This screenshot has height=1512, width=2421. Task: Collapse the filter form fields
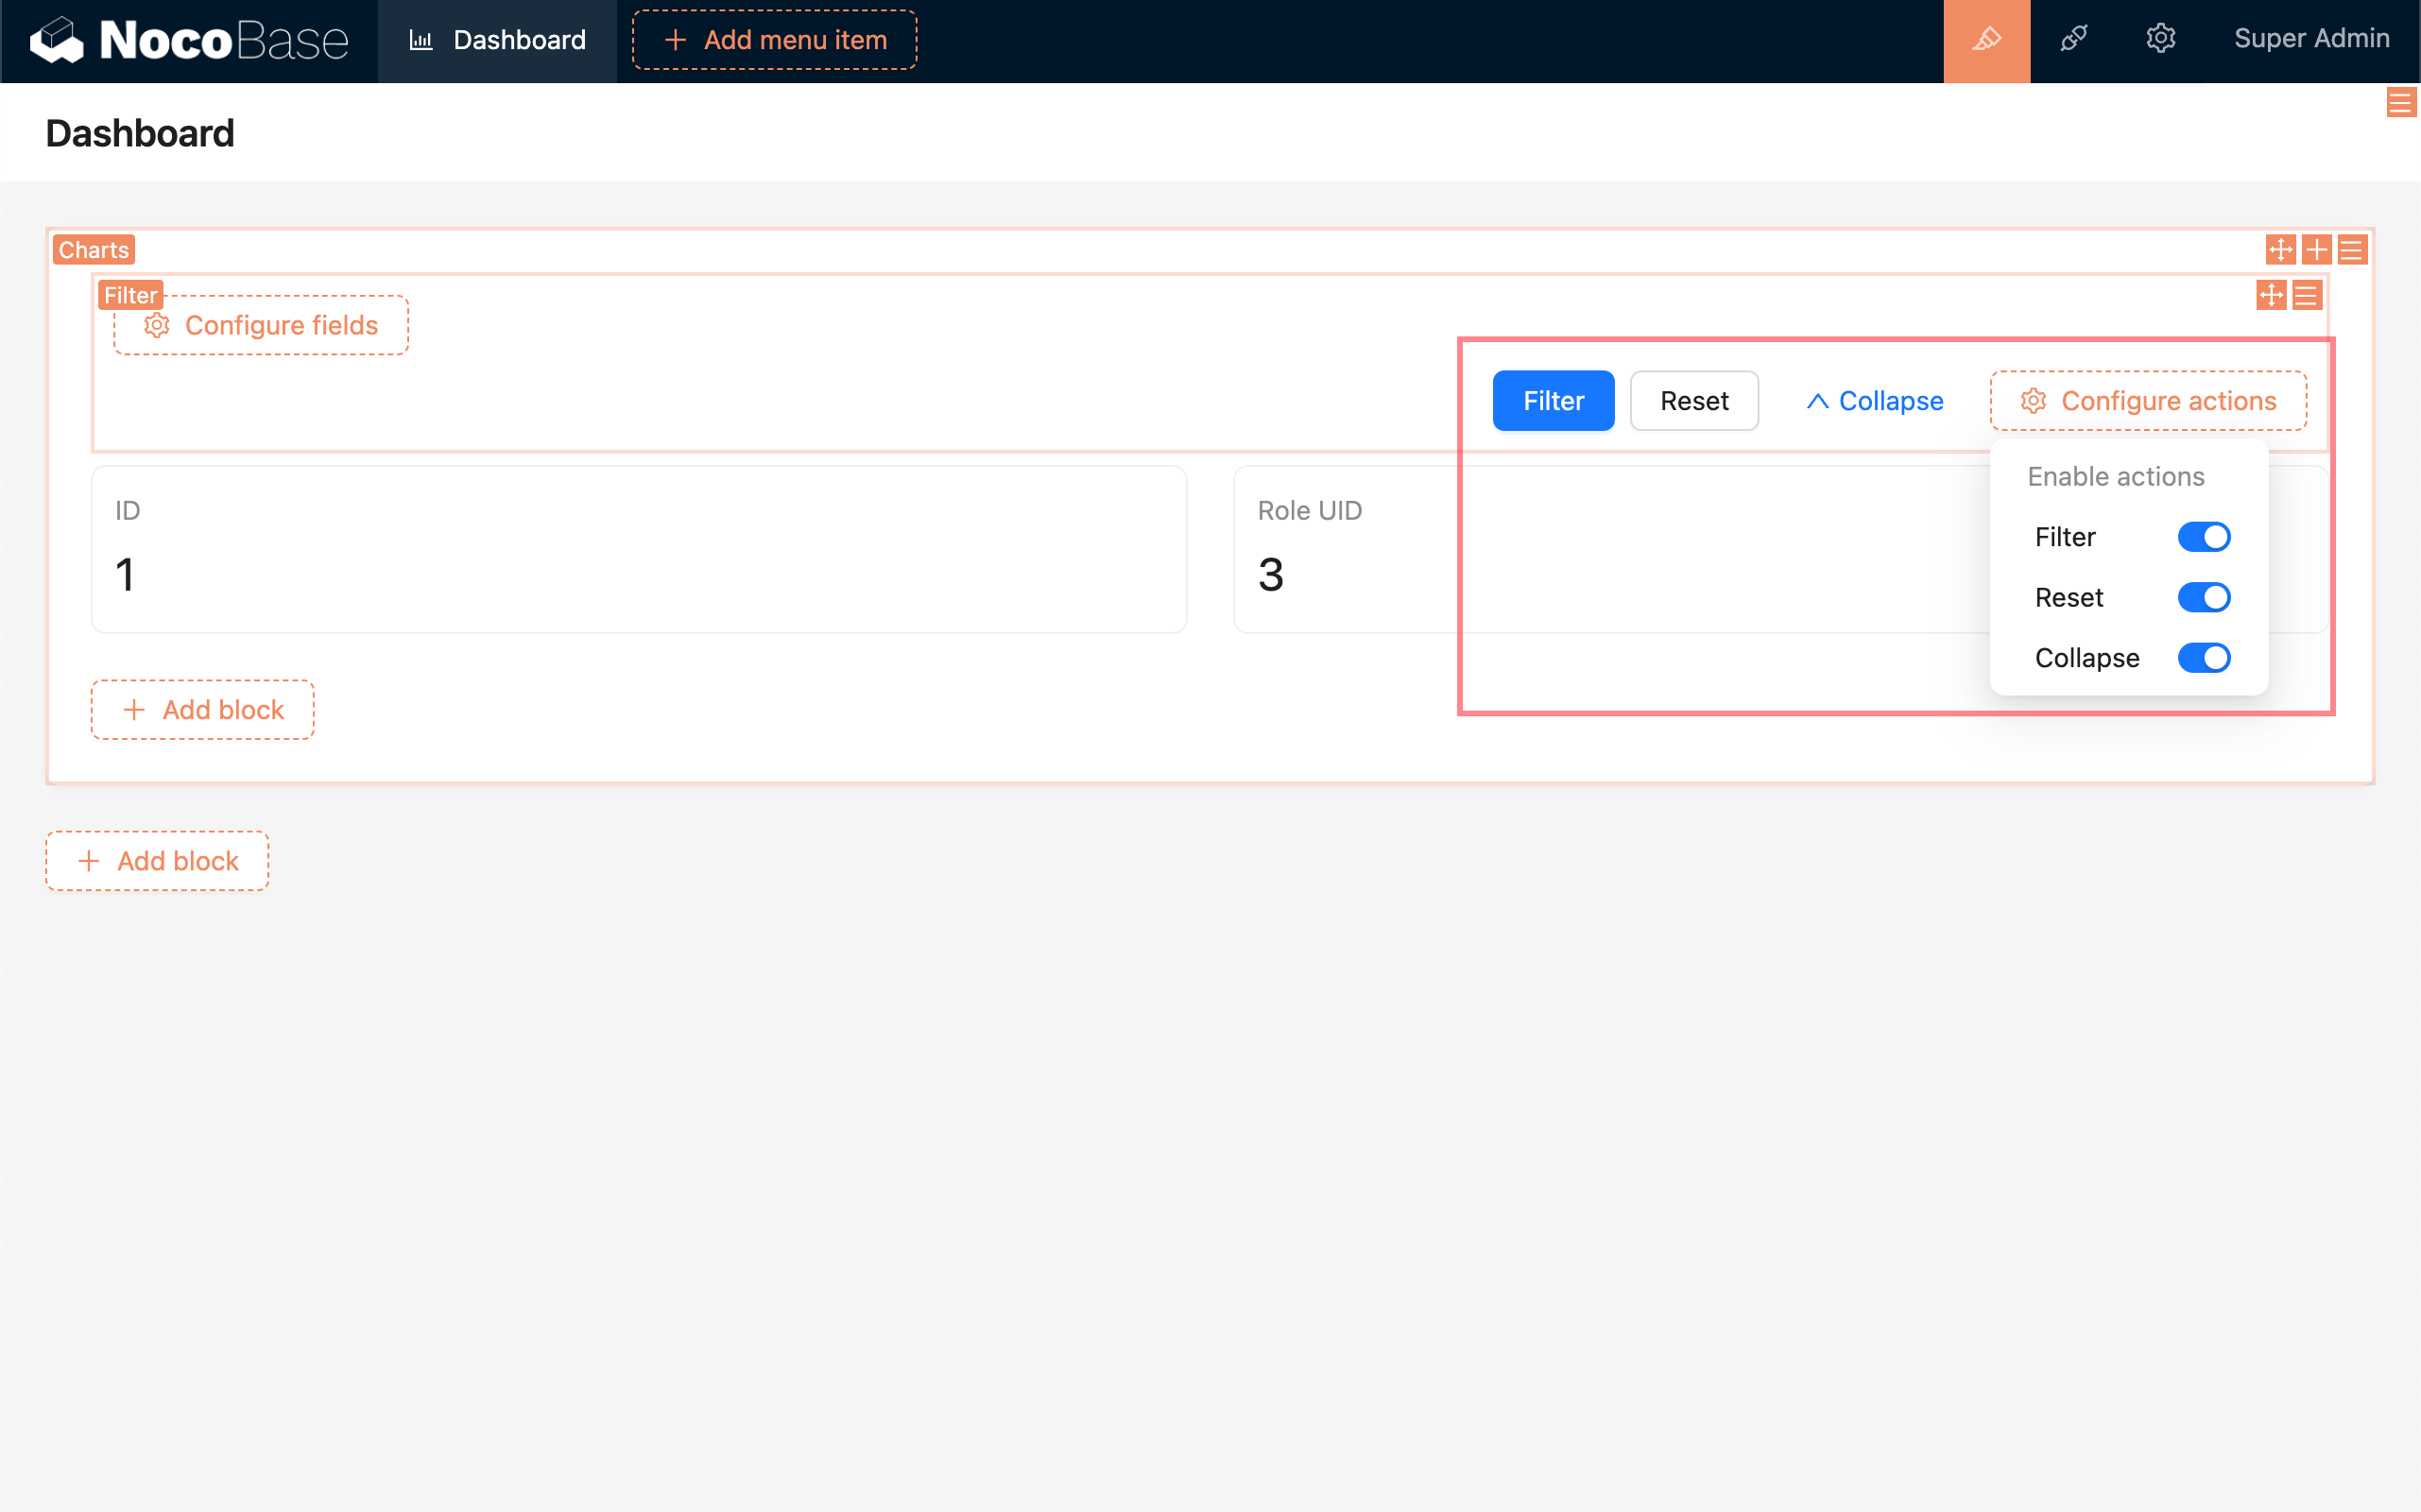pyautogui.click(x=1874, y=401)
